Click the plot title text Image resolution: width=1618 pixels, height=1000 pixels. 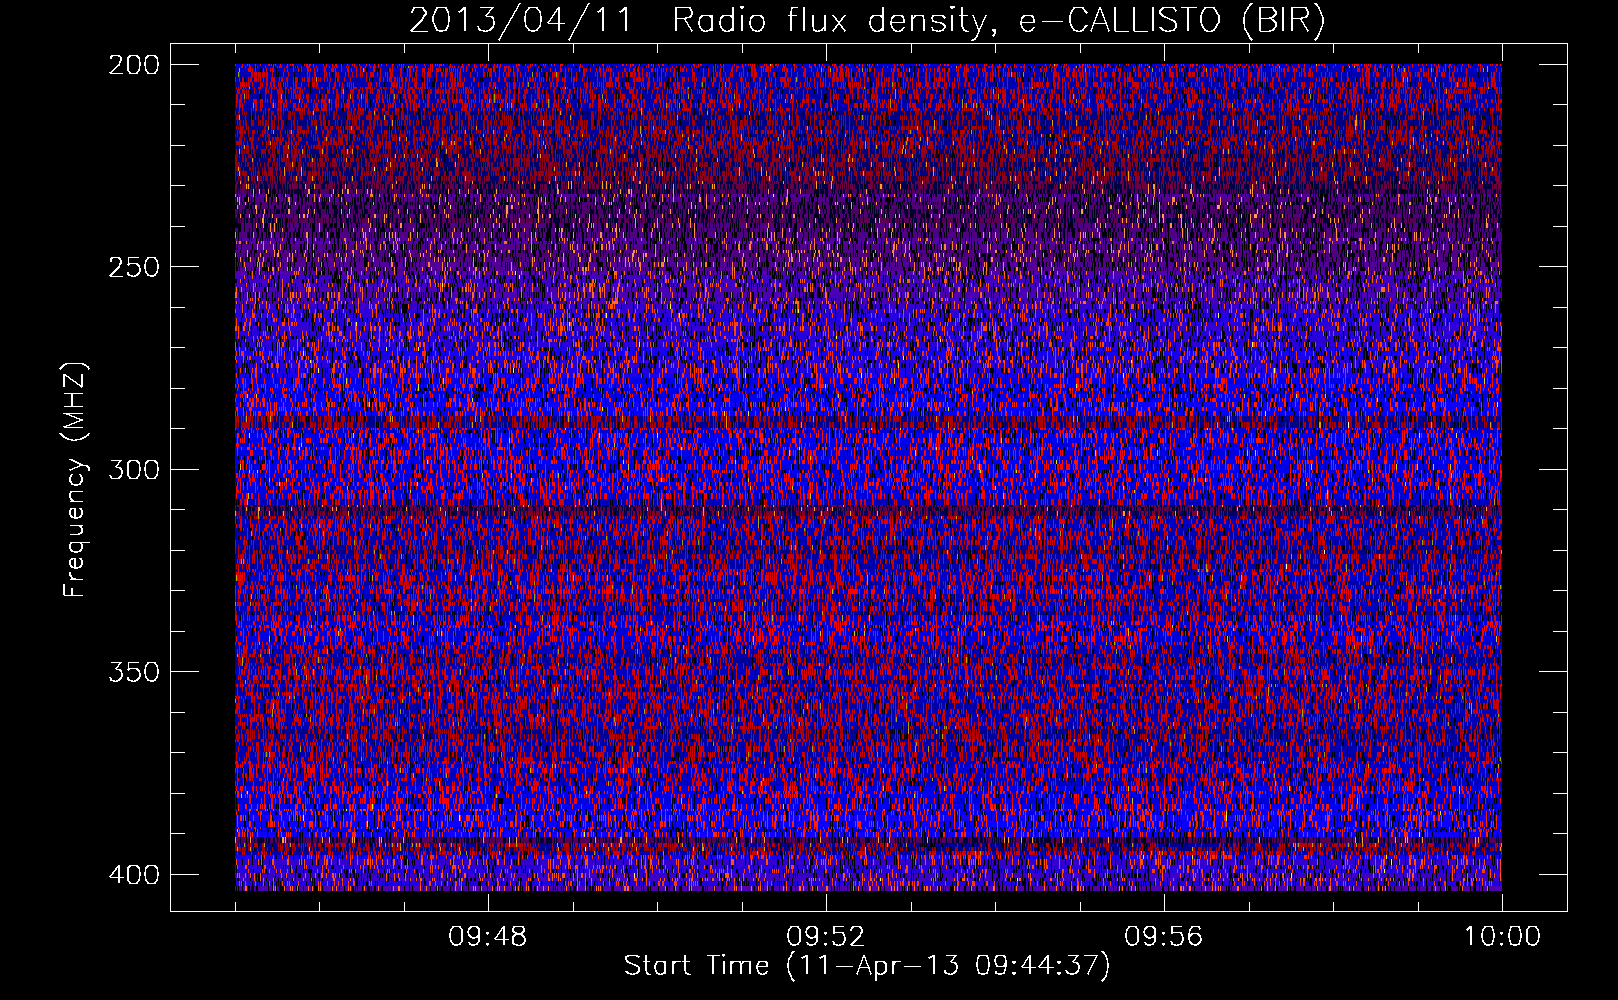867,21
